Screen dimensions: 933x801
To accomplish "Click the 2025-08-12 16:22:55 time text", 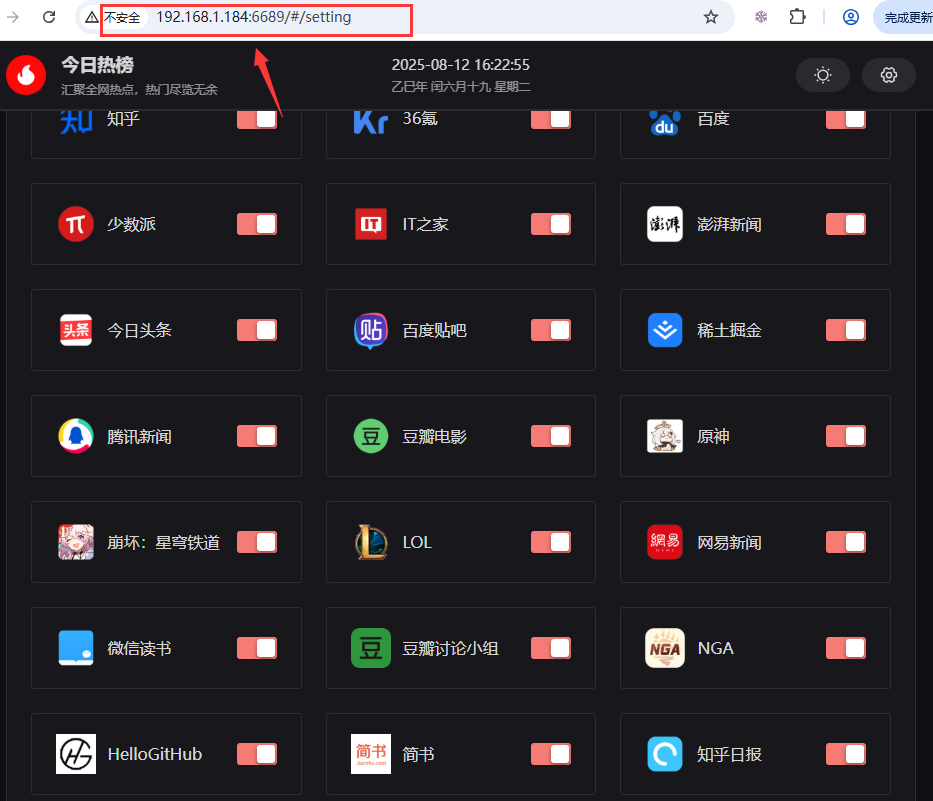I will coord(461,64).
